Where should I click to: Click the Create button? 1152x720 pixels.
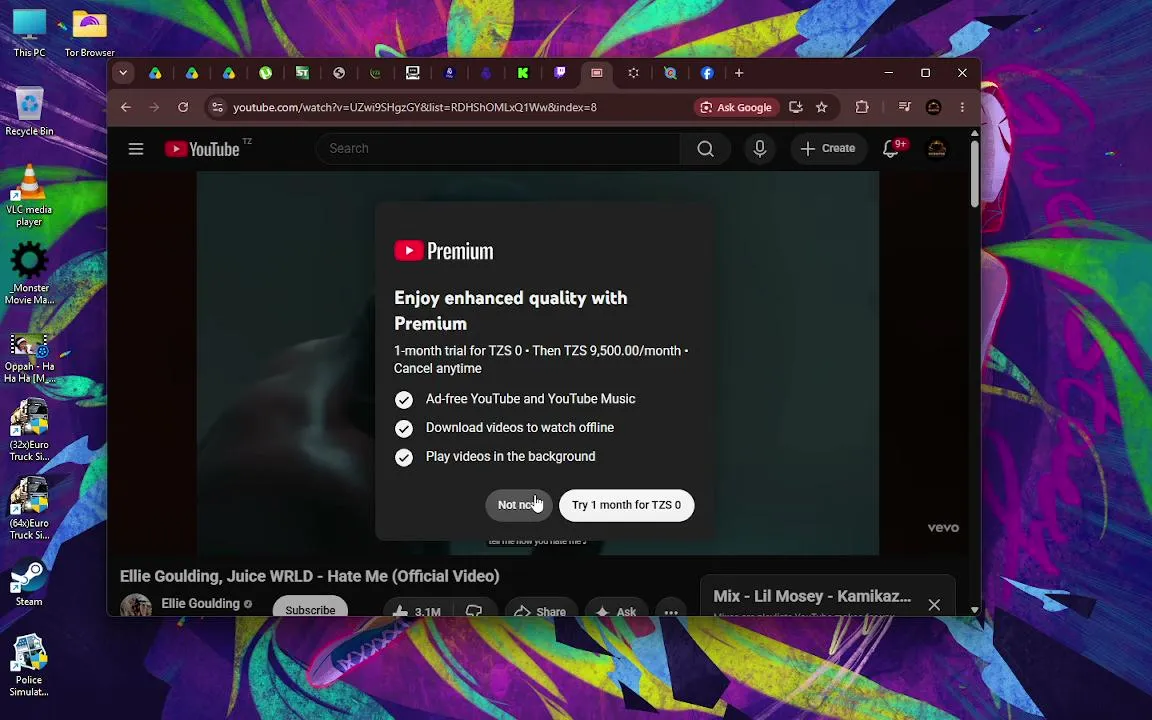click(x=828, y=149)
